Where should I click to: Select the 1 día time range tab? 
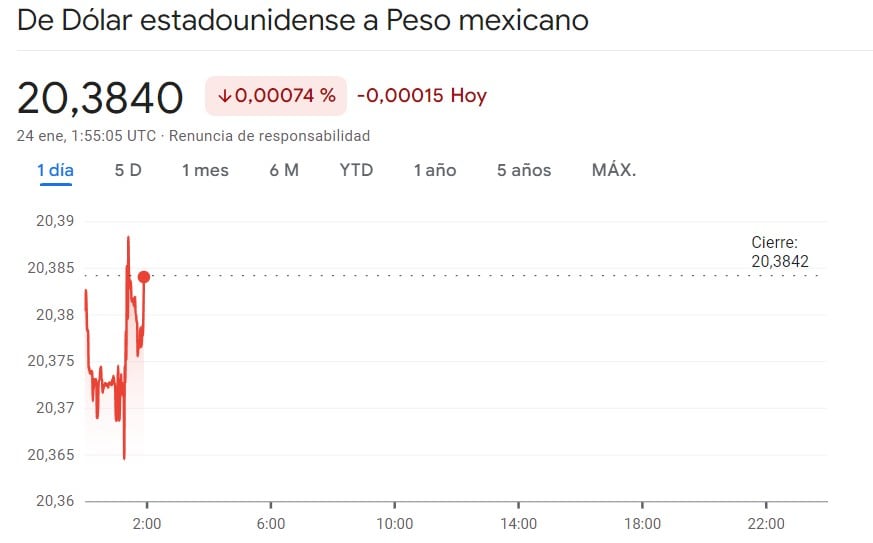pyautogui.click(x=55, y=170)
